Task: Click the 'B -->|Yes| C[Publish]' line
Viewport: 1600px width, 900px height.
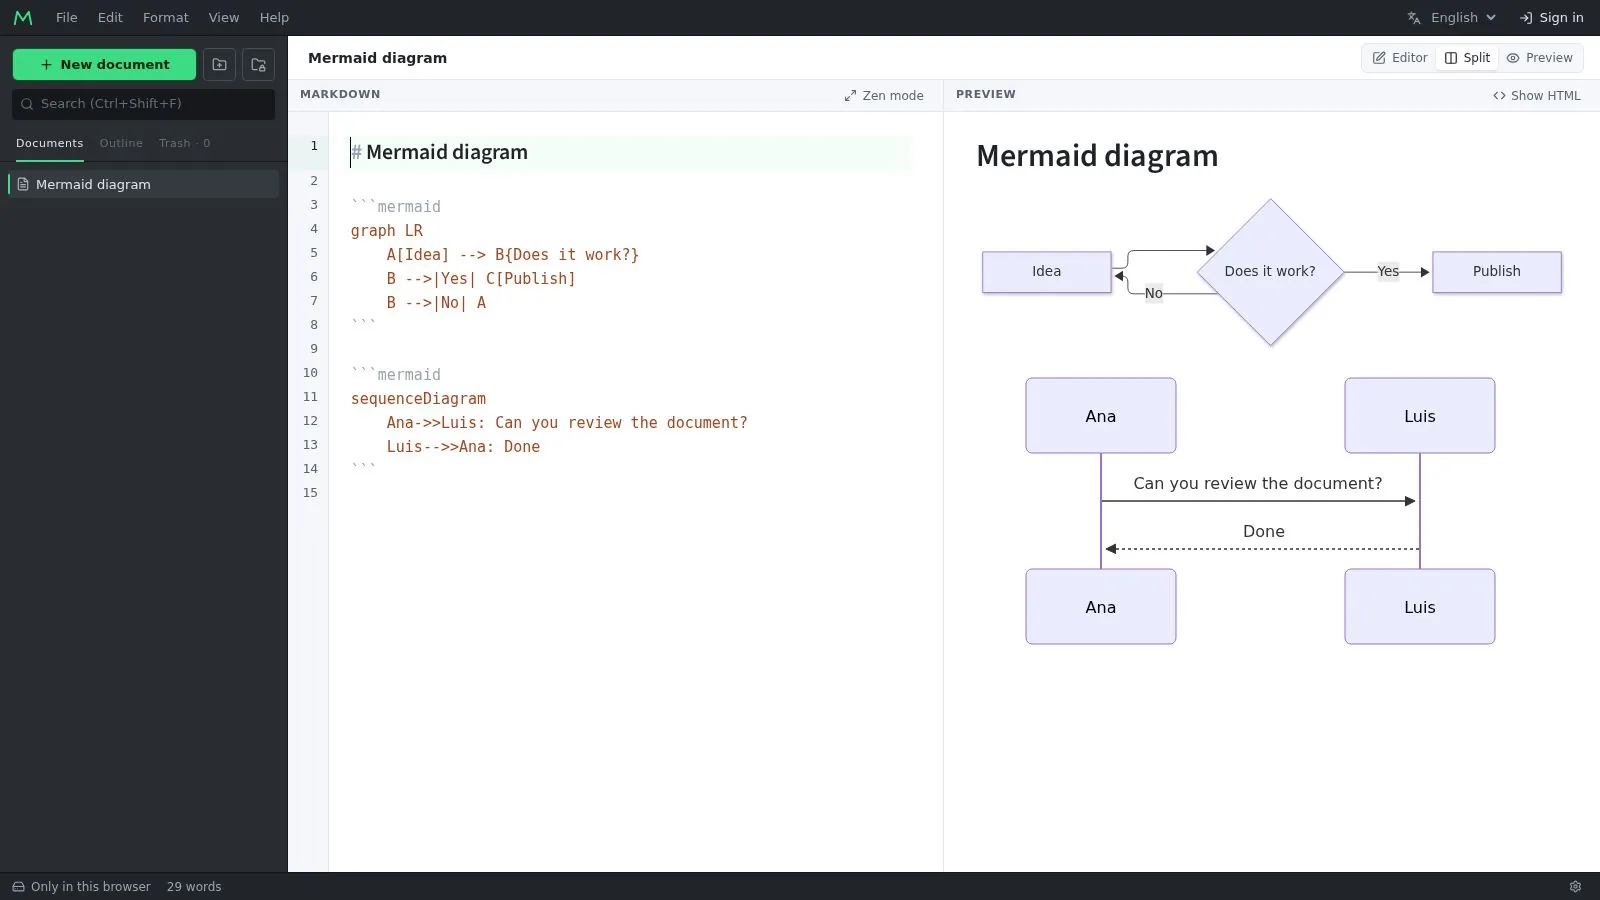Action: 481,279
